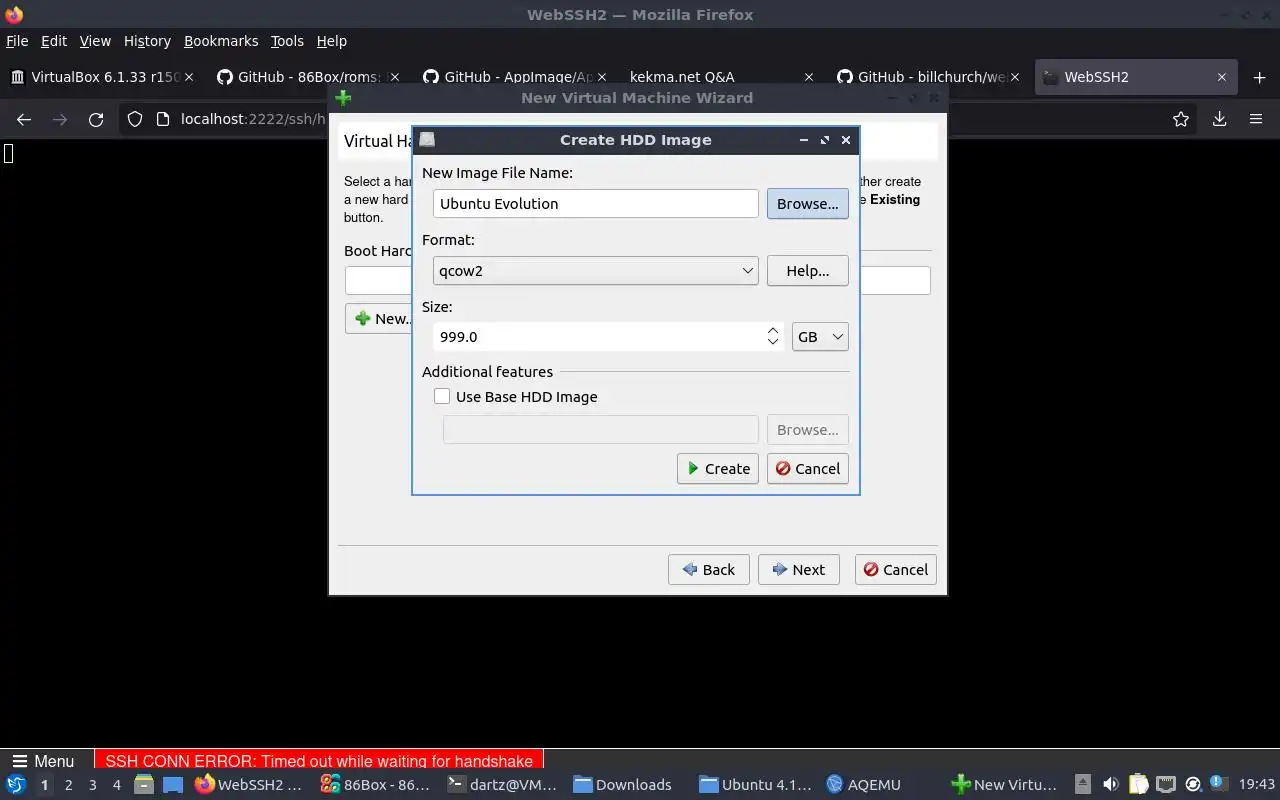Reload the current page

[x=96, y=119]
